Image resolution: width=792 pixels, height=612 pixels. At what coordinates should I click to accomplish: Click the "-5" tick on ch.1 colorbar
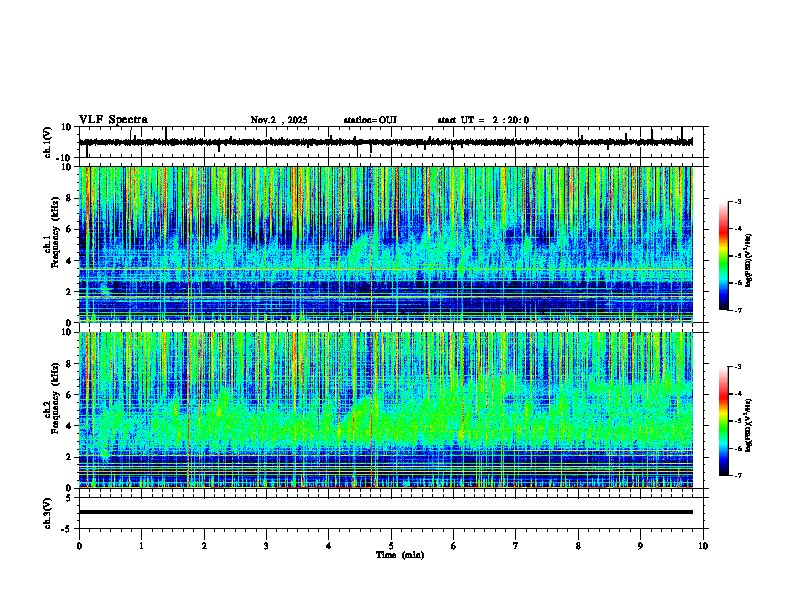[738, 256]
